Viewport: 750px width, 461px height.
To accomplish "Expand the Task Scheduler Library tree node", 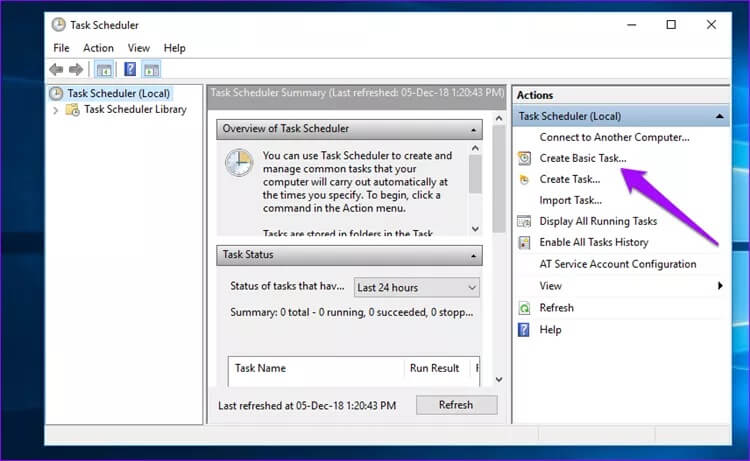I will [x=55, y=110].
